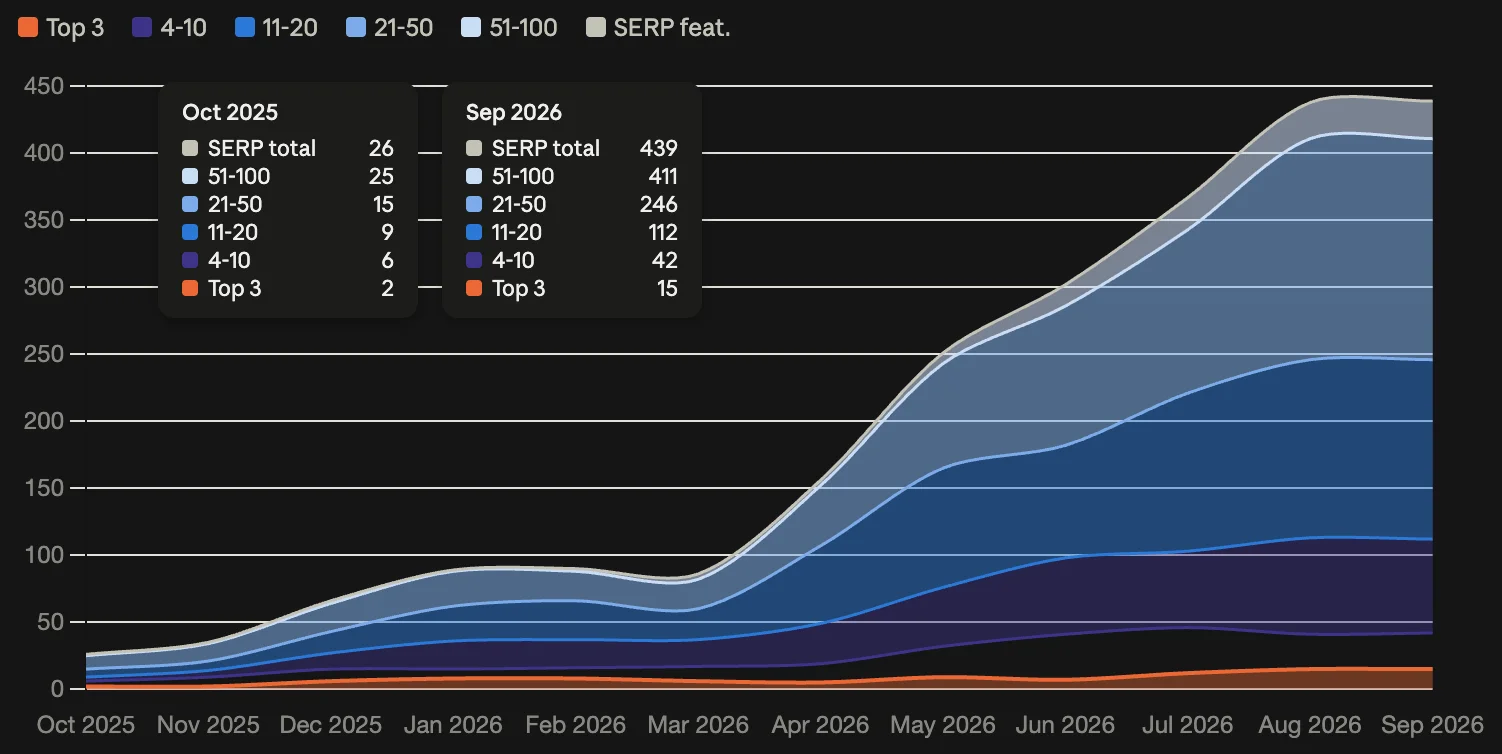Click the 50 y-axis value
Viewport: 1502px width, 754px height.
point(50,622)
